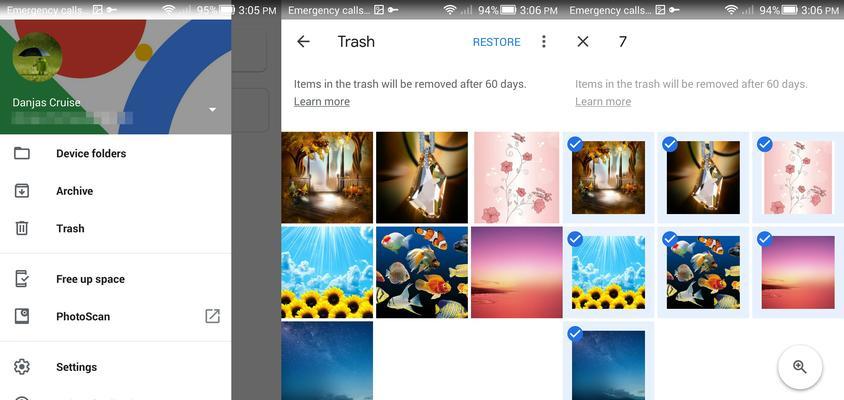Open the autumn forest photo in Trash
This screenshot has height=400, width=844.
tap(327, 177)
